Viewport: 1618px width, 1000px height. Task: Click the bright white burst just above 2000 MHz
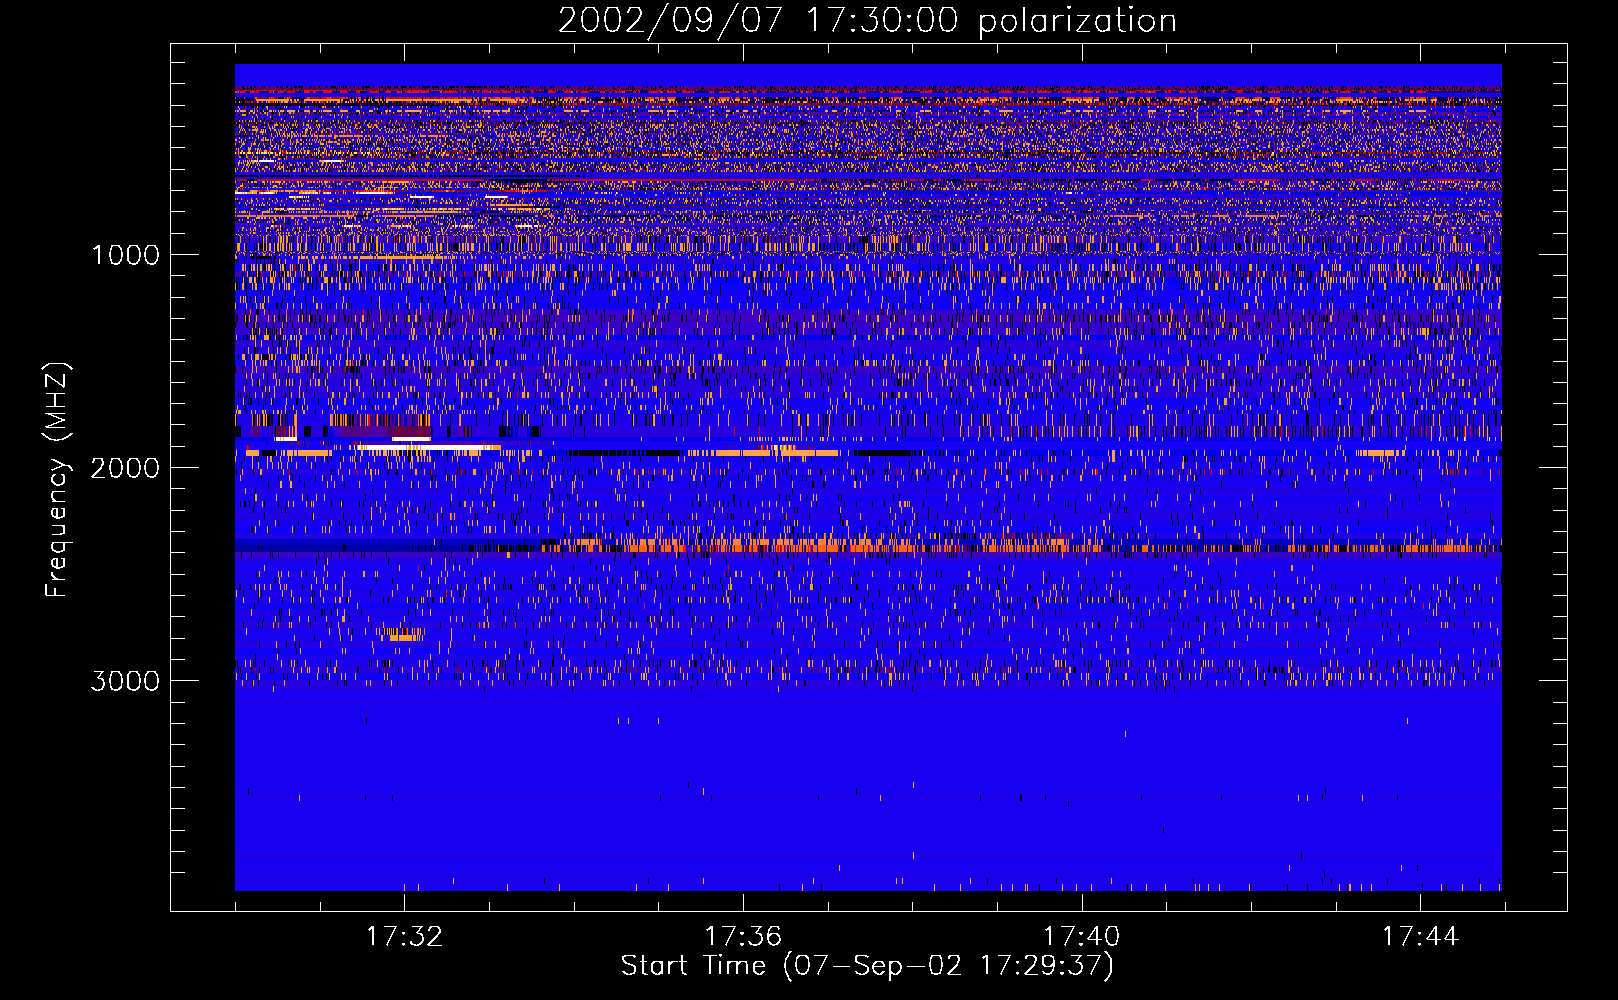click(x=428, y=447)
